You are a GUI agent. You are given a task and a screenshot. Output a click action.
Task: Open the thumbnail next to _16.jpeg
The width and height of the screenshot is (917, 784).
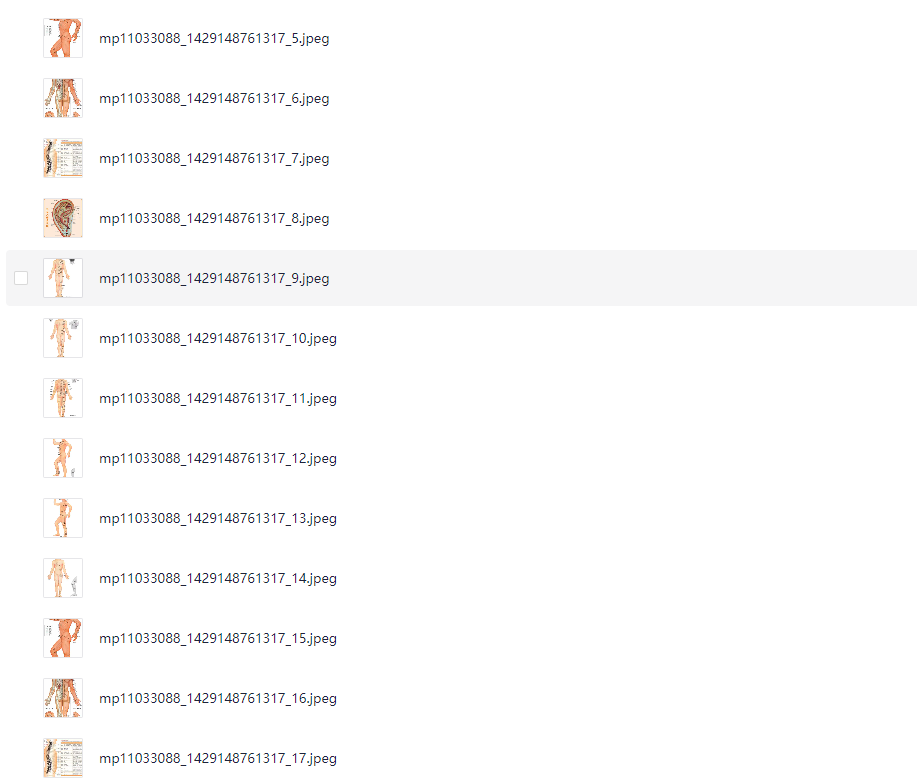tap(63, 698)
